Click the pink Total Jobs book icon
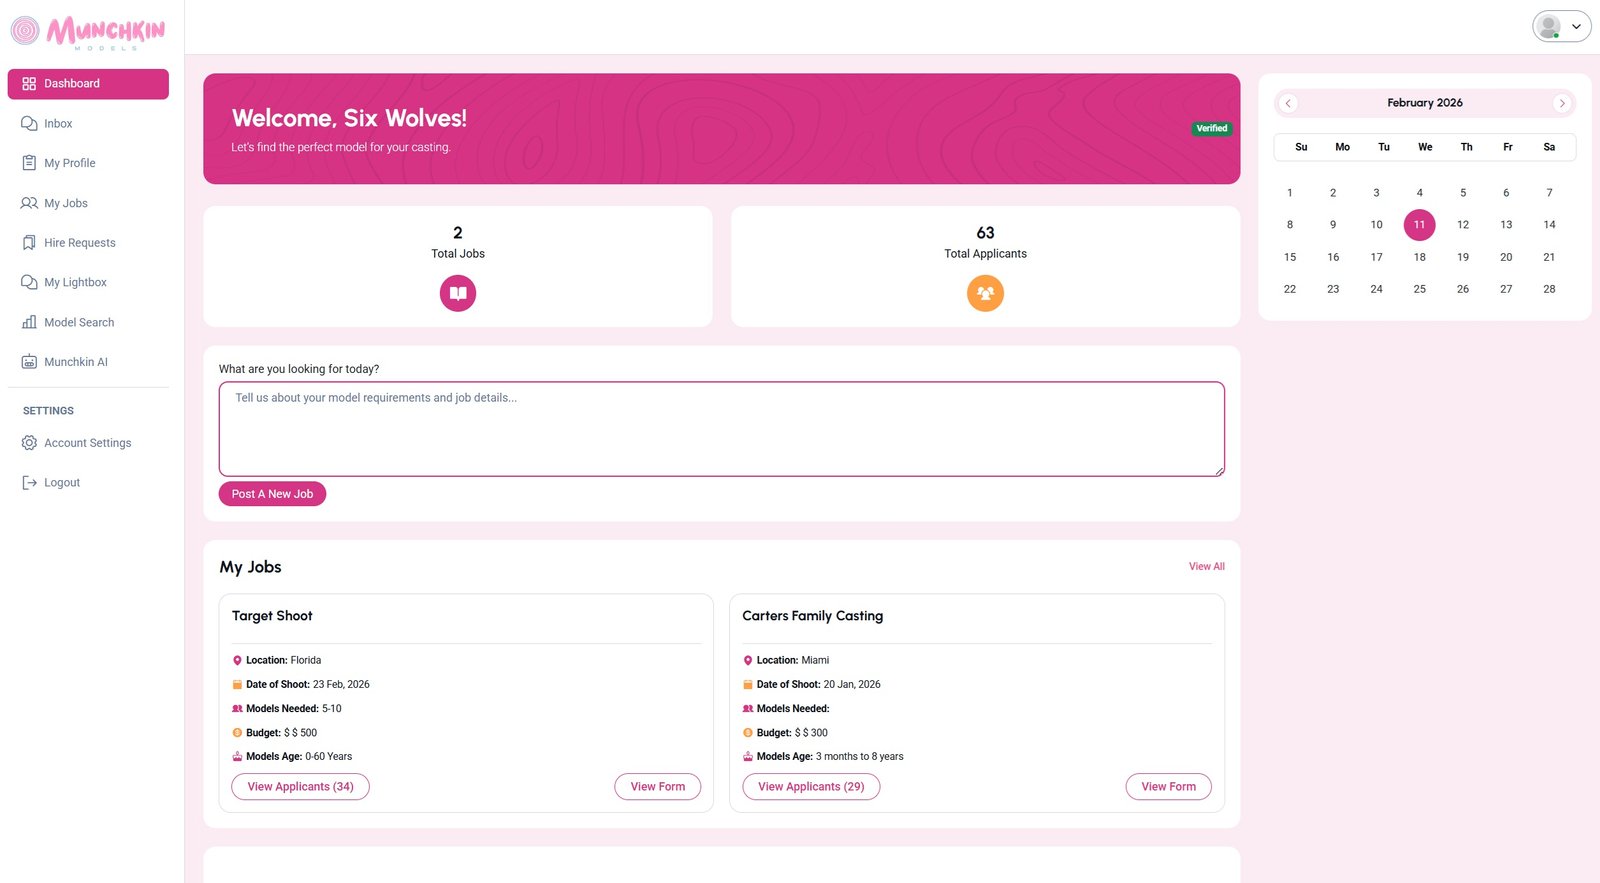Screen dimensions: 1600x883 (x=457, y=293)
